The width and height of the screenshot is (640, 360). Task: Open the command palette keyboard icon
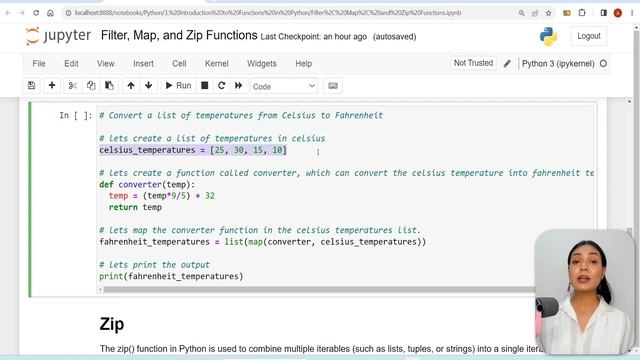click(333, 86)
